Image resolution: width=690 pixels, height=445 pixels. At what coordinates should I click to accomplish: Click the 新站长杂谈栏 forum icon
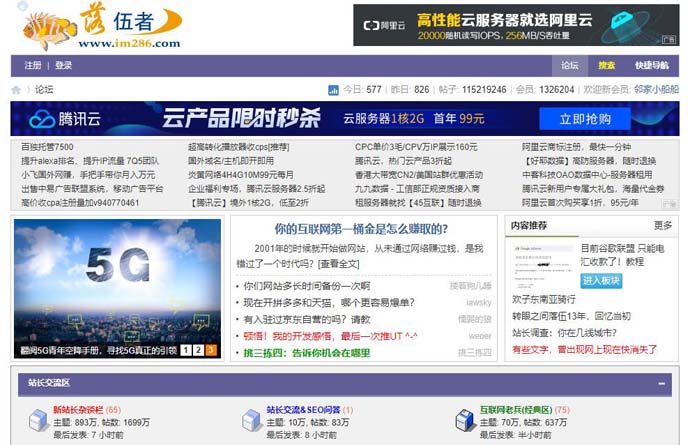(38, 420)
